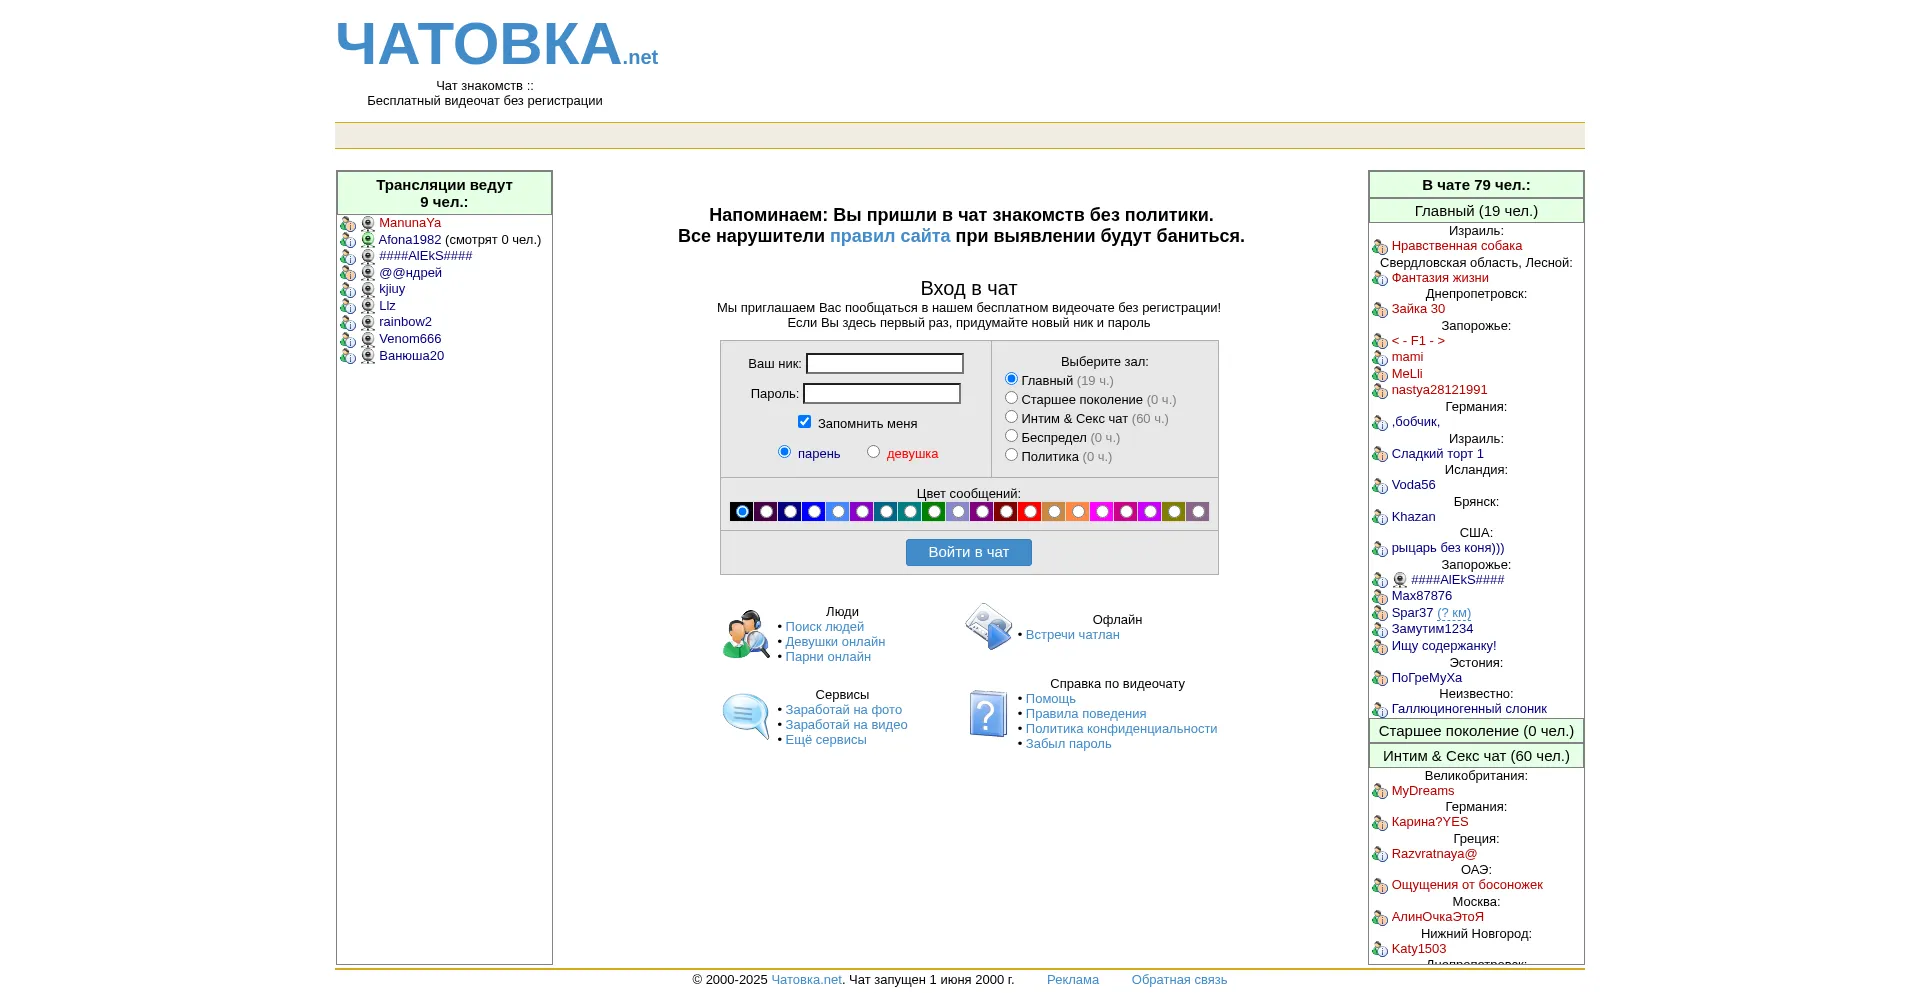
Task: Click the person icon next to MyDreams
Action: tap(1380, 792)
